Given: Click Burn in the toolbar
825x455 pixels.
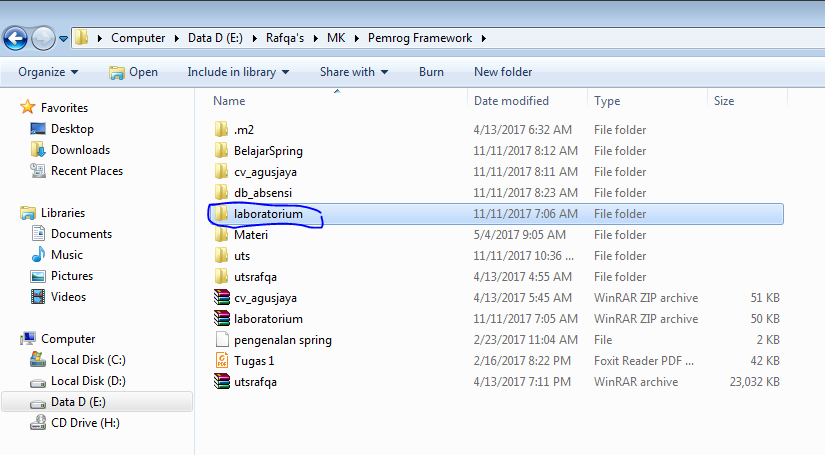Looking at the screenshot, I should pos(431,72).
